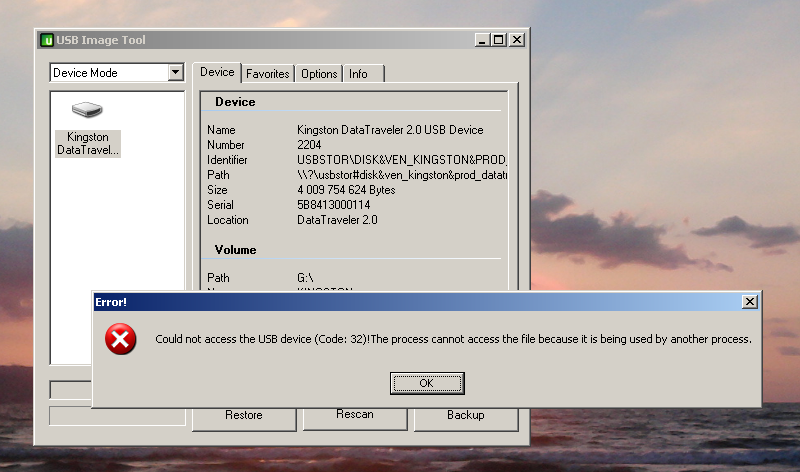Close the USB Image Tool window
This screenshot has height=472, width=800.
pyautogui.click(x=517, y=40)
